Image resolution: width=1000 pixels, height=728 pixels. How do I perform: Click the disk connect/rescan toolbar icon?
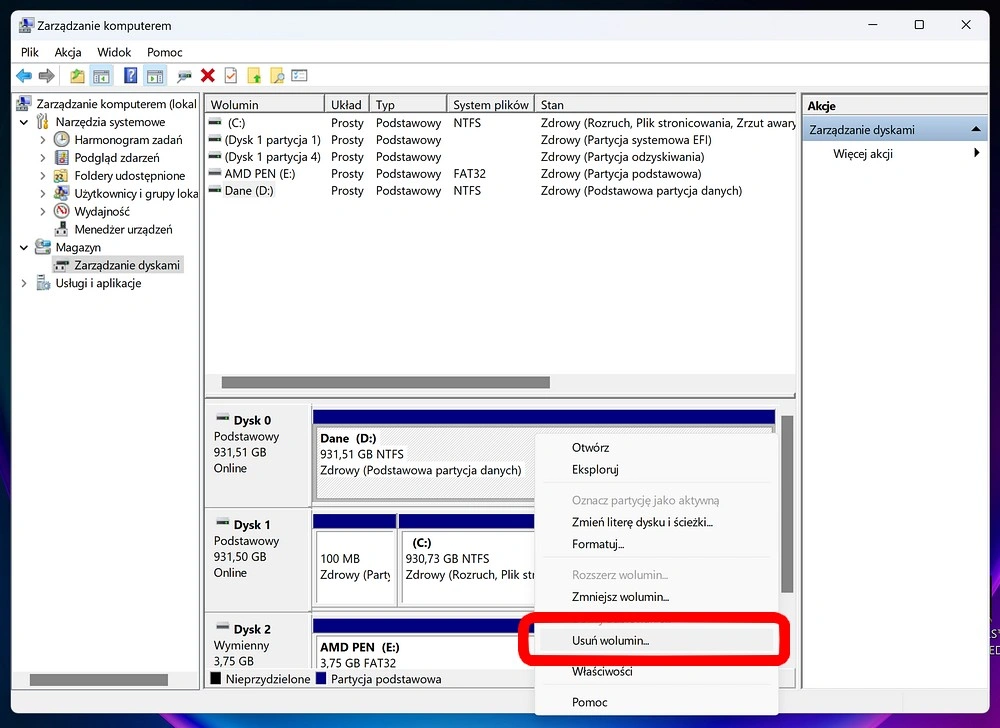tap(184, 76)
